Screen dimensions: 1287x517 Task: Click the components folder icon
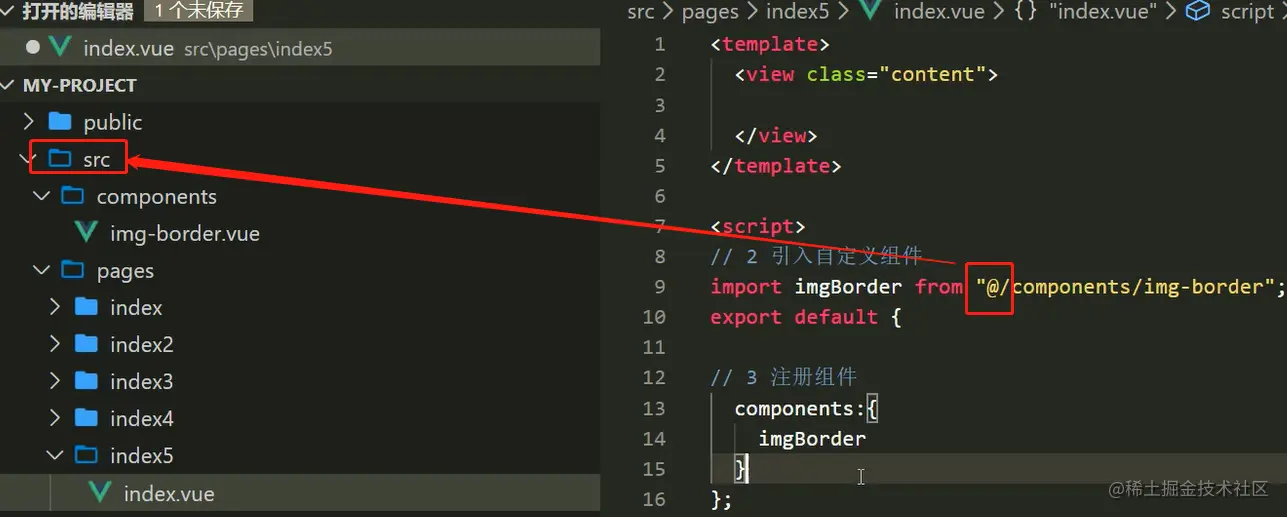click(72, 196)
